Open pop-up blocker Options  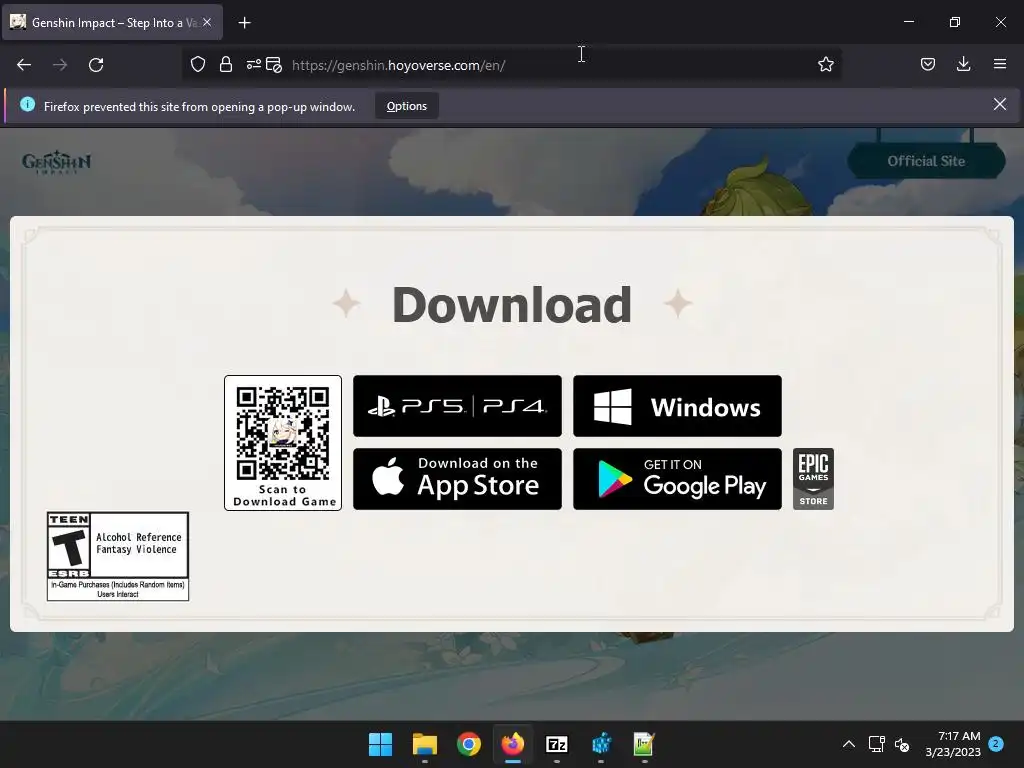pos(406,106)
